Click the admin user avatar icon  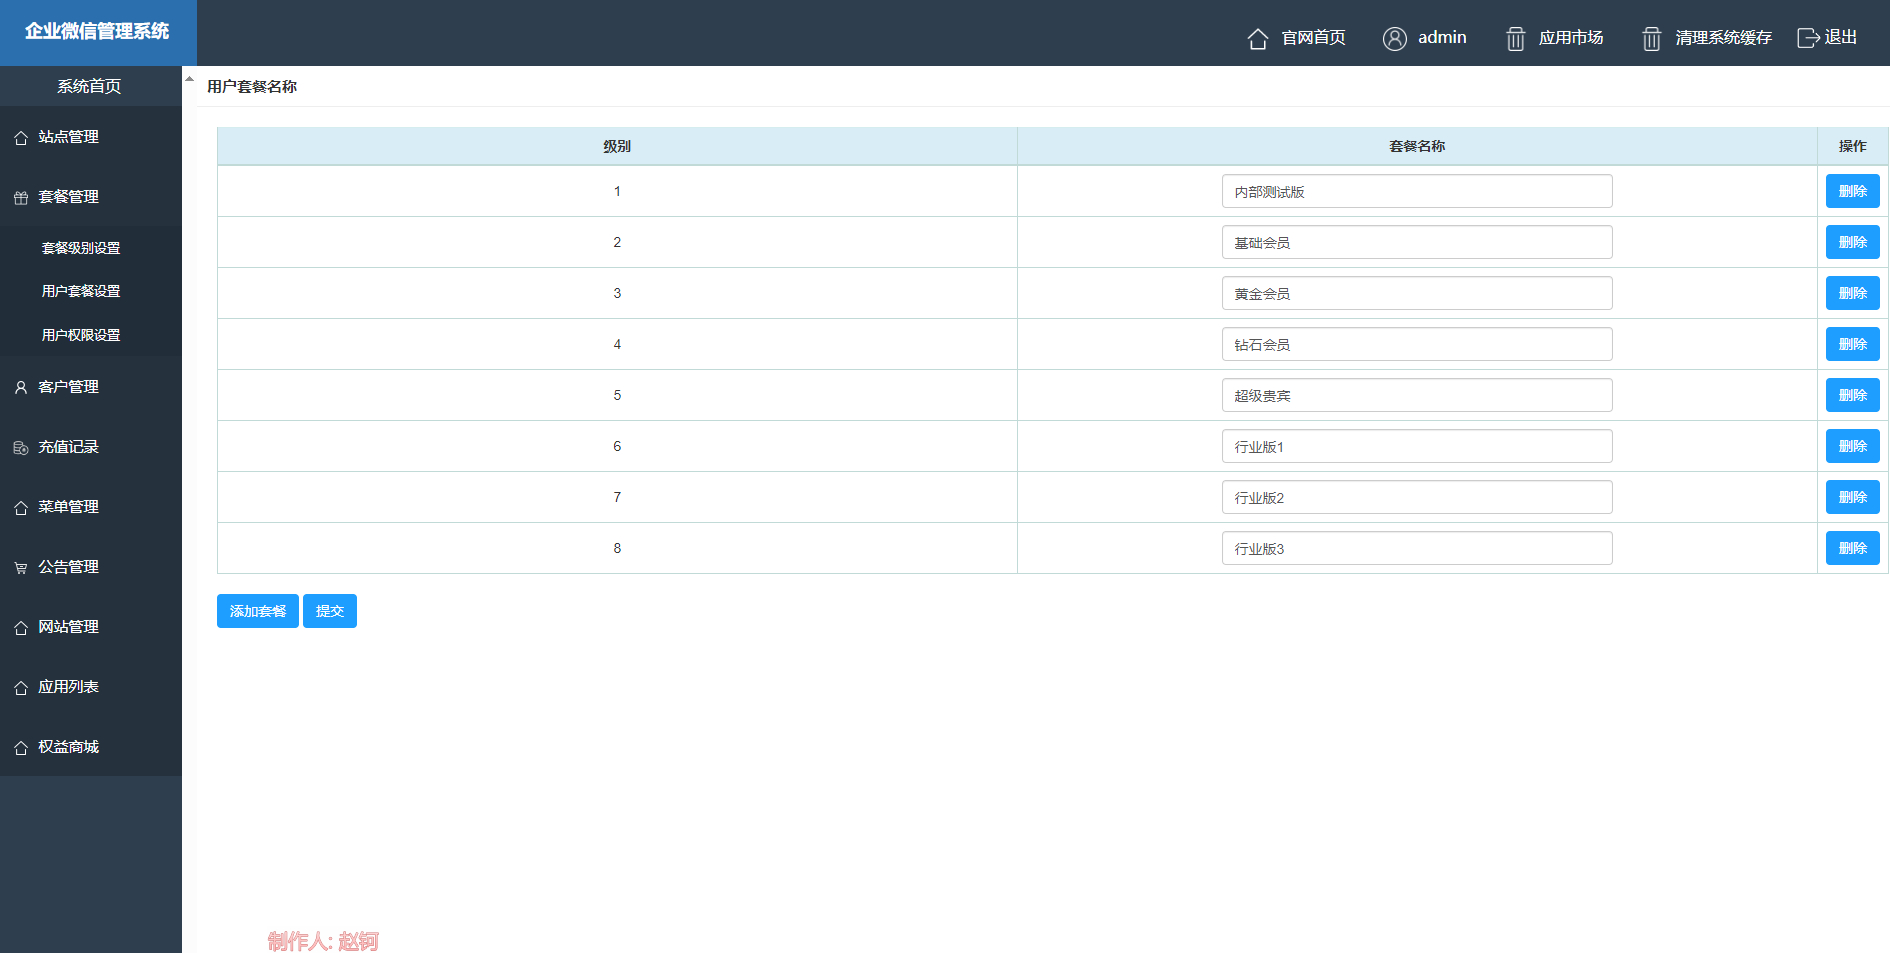[x=1394, y=38]
